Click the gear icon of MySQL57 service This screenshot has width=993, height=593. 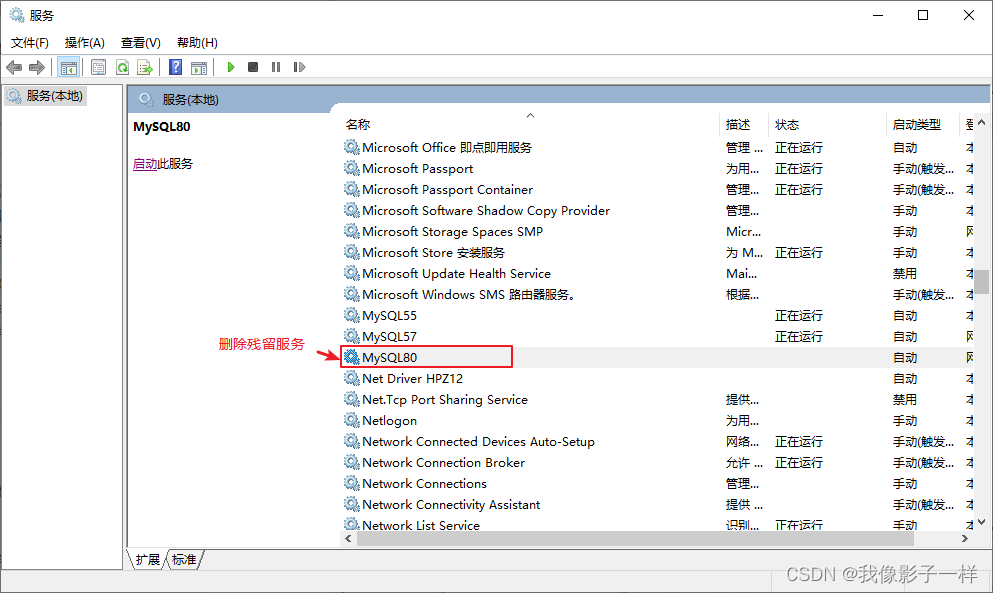[x=351, y=336]
